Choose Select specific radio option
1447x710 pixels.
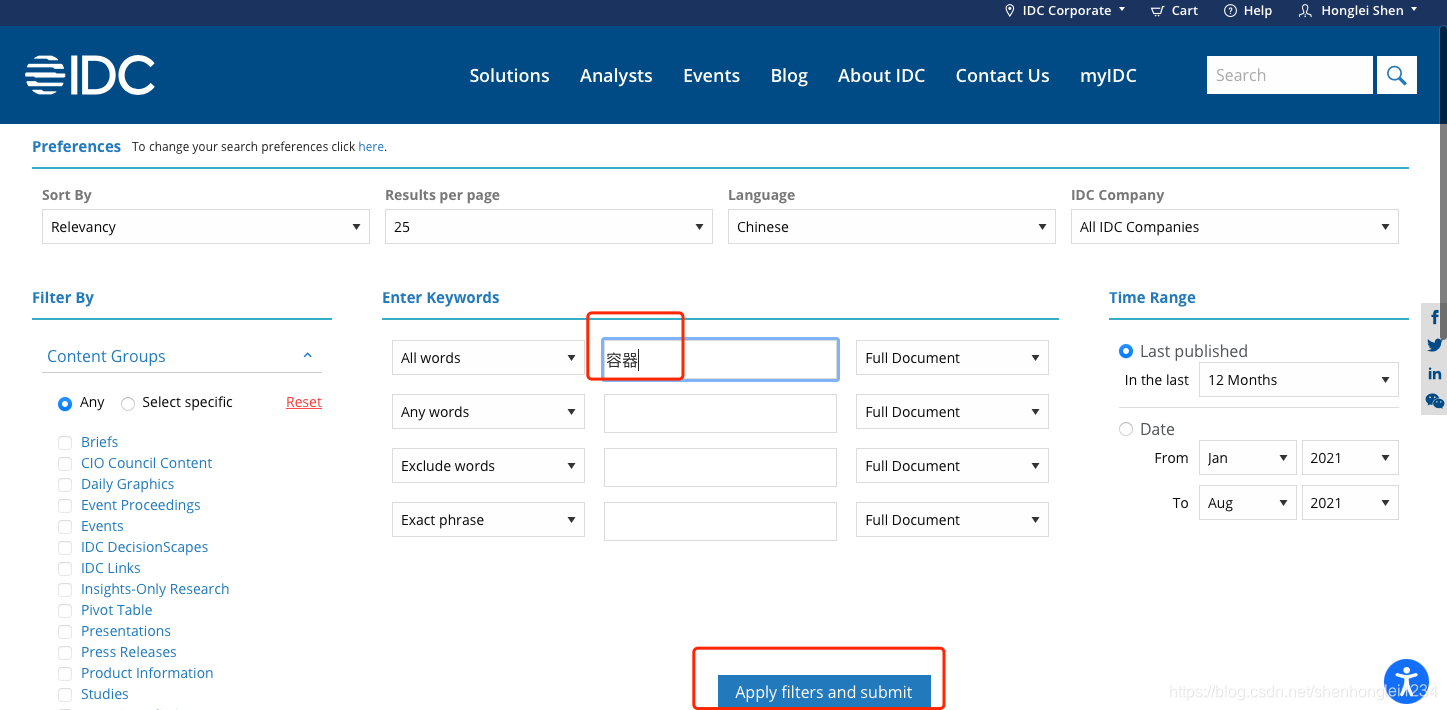point(128,403)
